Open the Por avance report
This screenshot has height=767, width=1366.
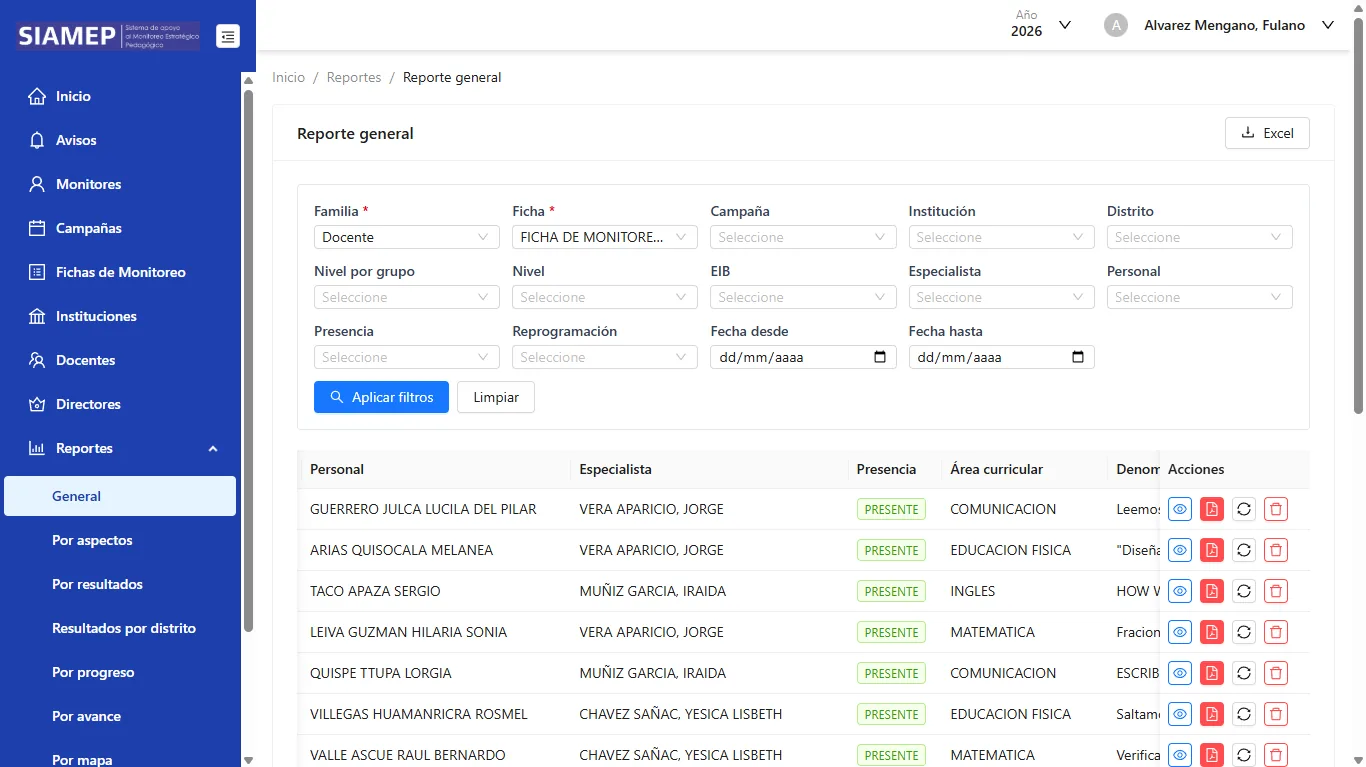120,716
